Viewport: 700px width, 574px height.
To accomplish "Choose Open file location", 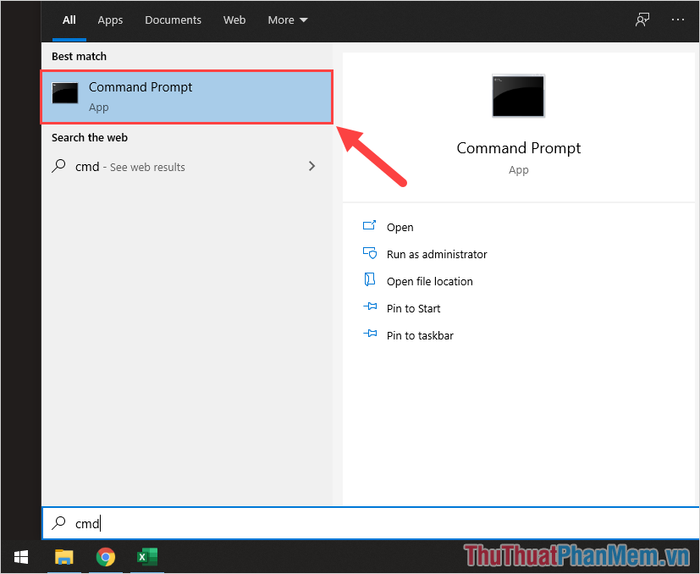I will click(429, 282).
